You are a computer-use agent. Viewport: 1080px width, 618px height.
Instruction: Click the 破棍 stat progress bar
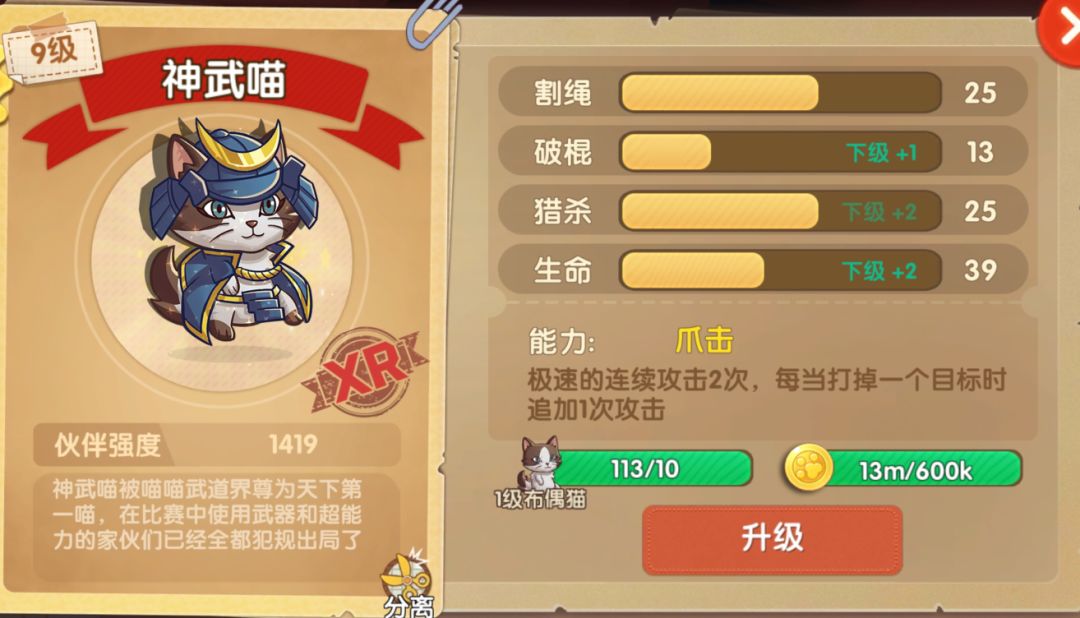(x=780, y=152)
